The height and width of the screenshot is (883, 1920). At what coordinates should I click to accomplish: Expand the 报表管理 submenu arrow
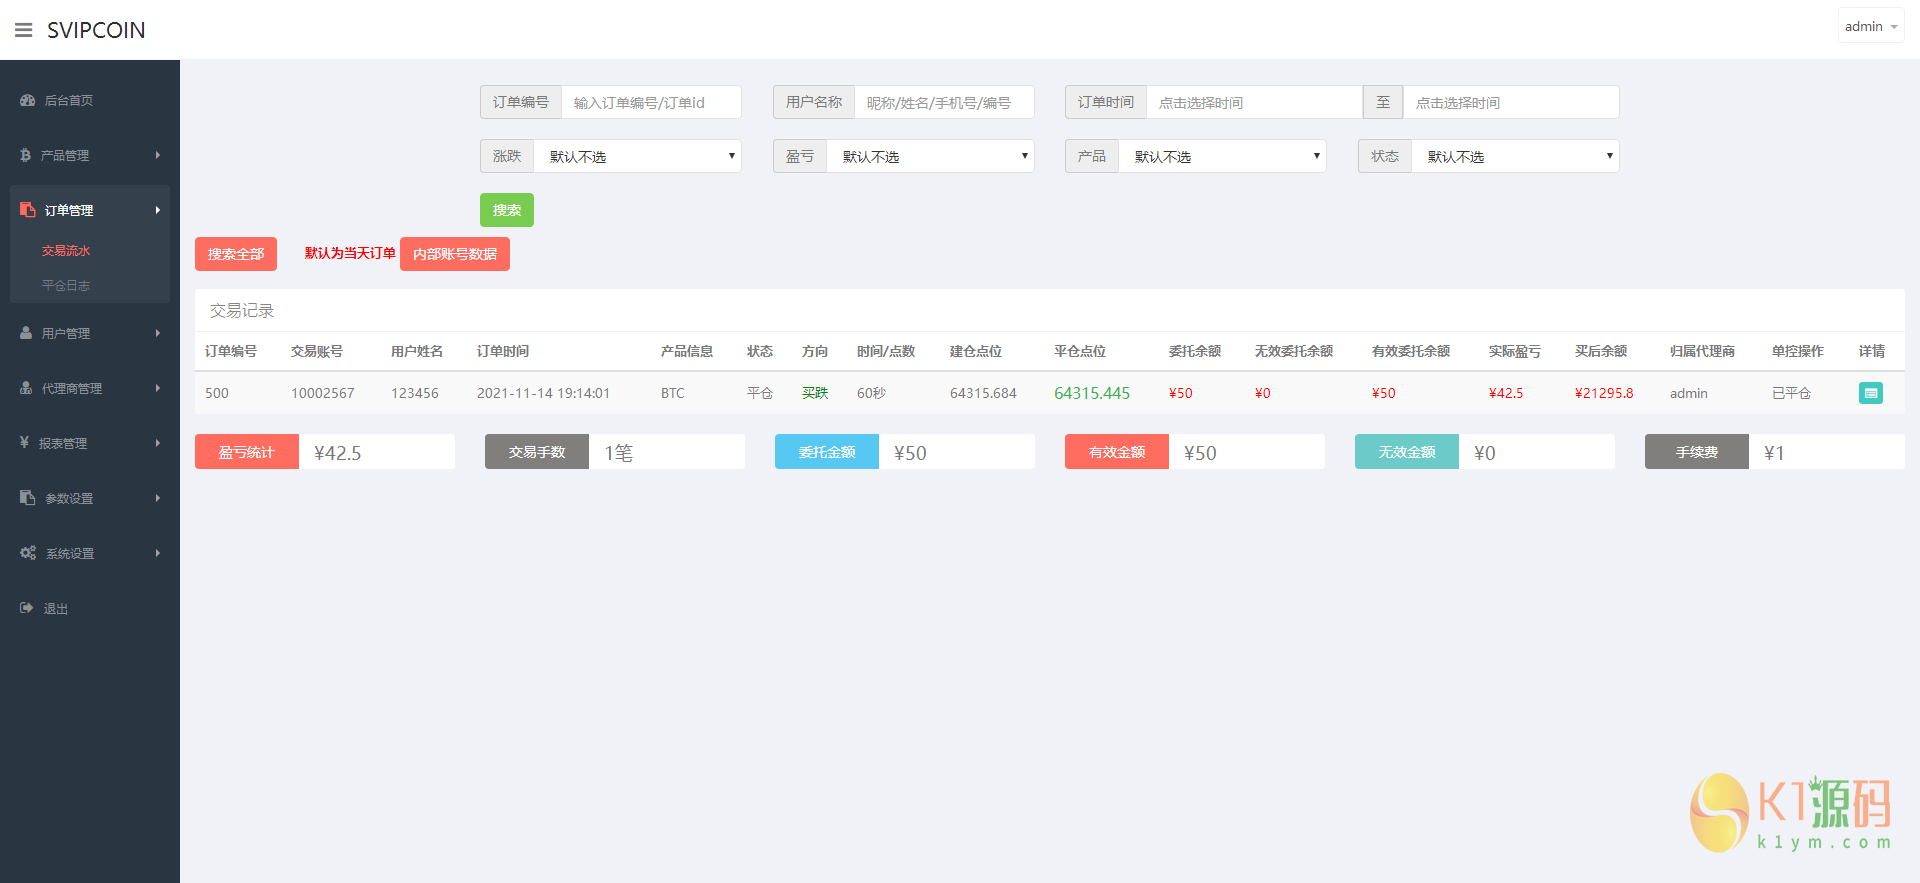pos(158,443)
